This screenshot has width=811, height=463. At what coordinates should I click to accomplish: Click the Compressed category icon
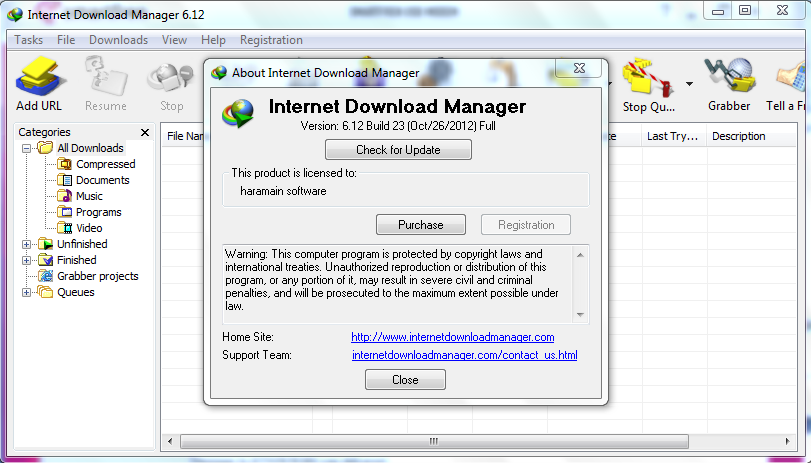coord(65,164)
